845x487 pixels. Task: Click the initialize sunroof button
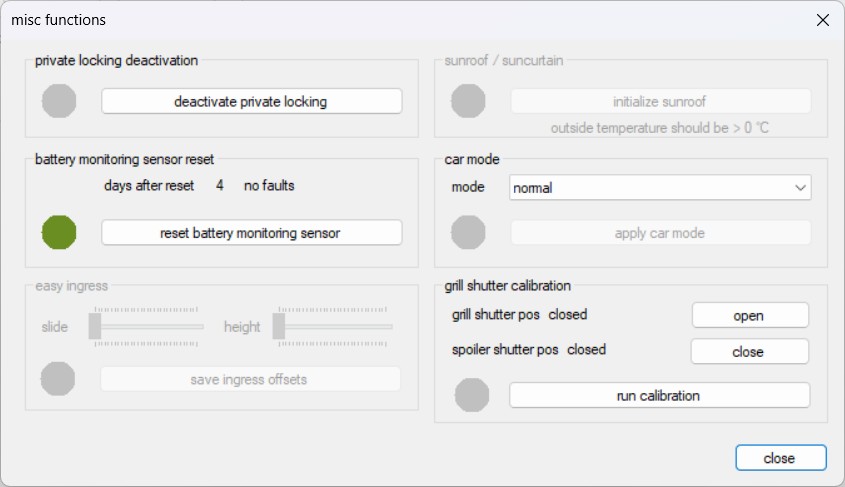[660, 101]
